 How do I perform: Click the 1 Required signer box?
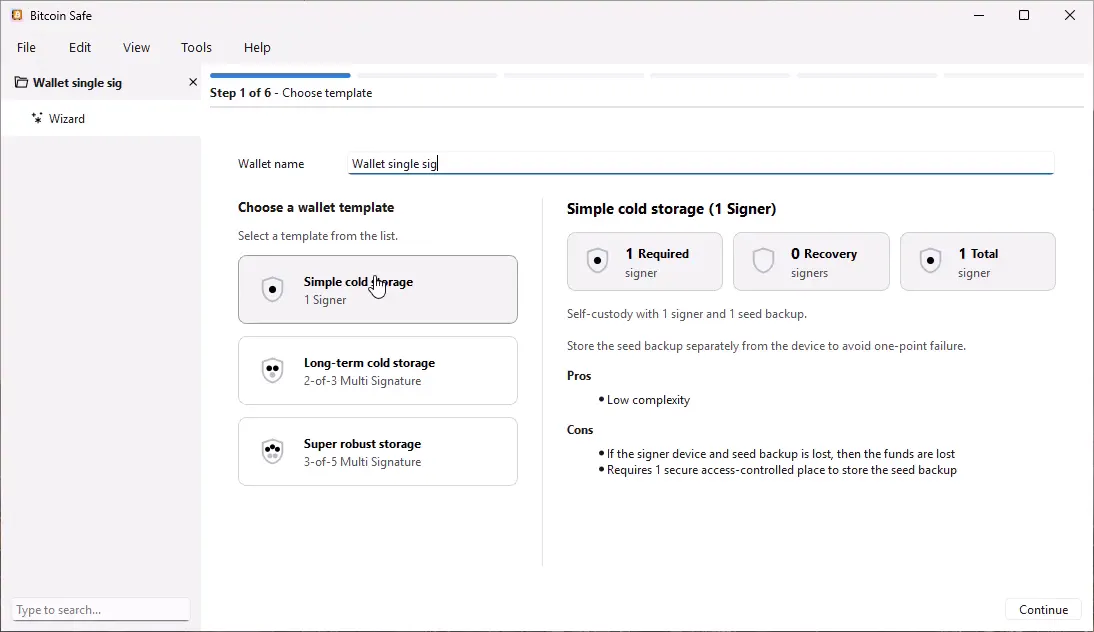[x=645, y=262]
